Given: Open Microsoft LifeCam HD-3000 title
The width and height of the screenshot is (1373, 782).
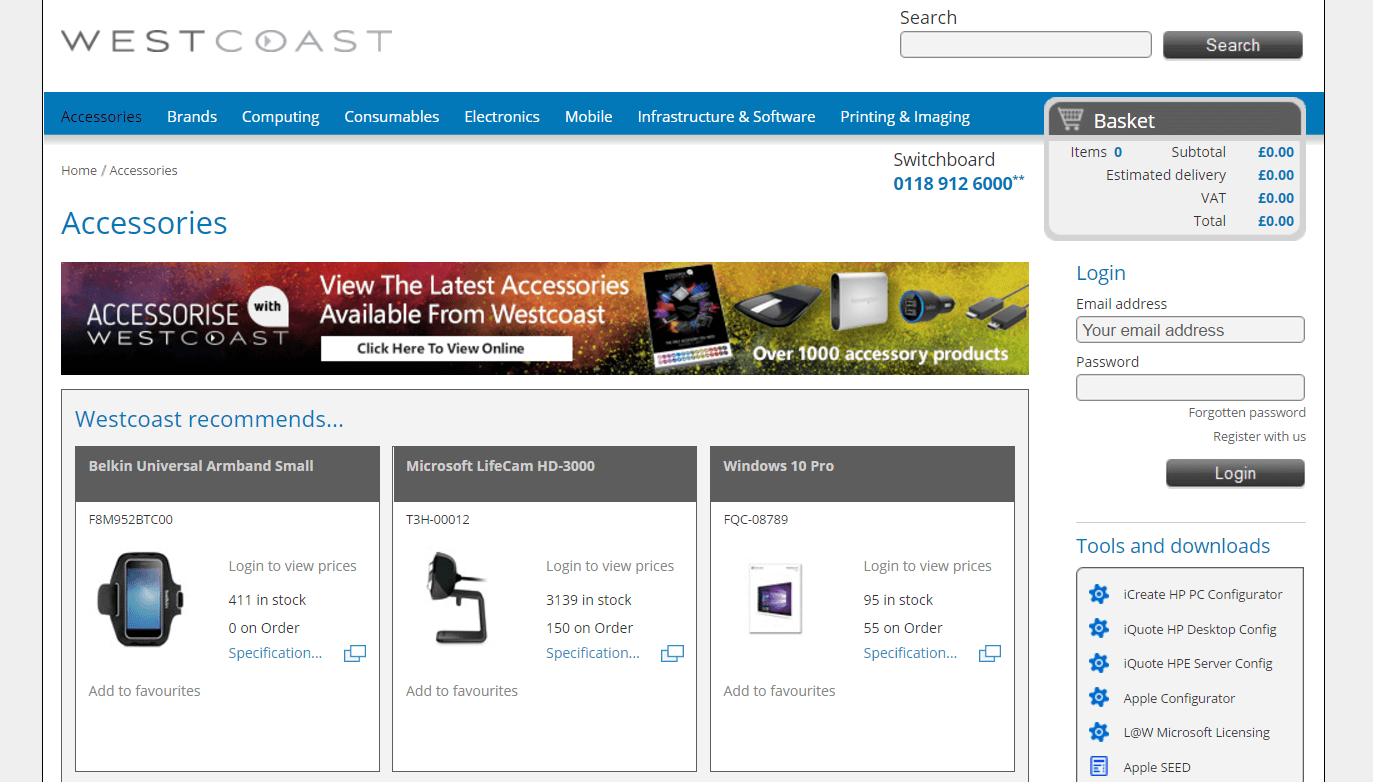Looking at the screenshot, I should click(x=500, y=466).
